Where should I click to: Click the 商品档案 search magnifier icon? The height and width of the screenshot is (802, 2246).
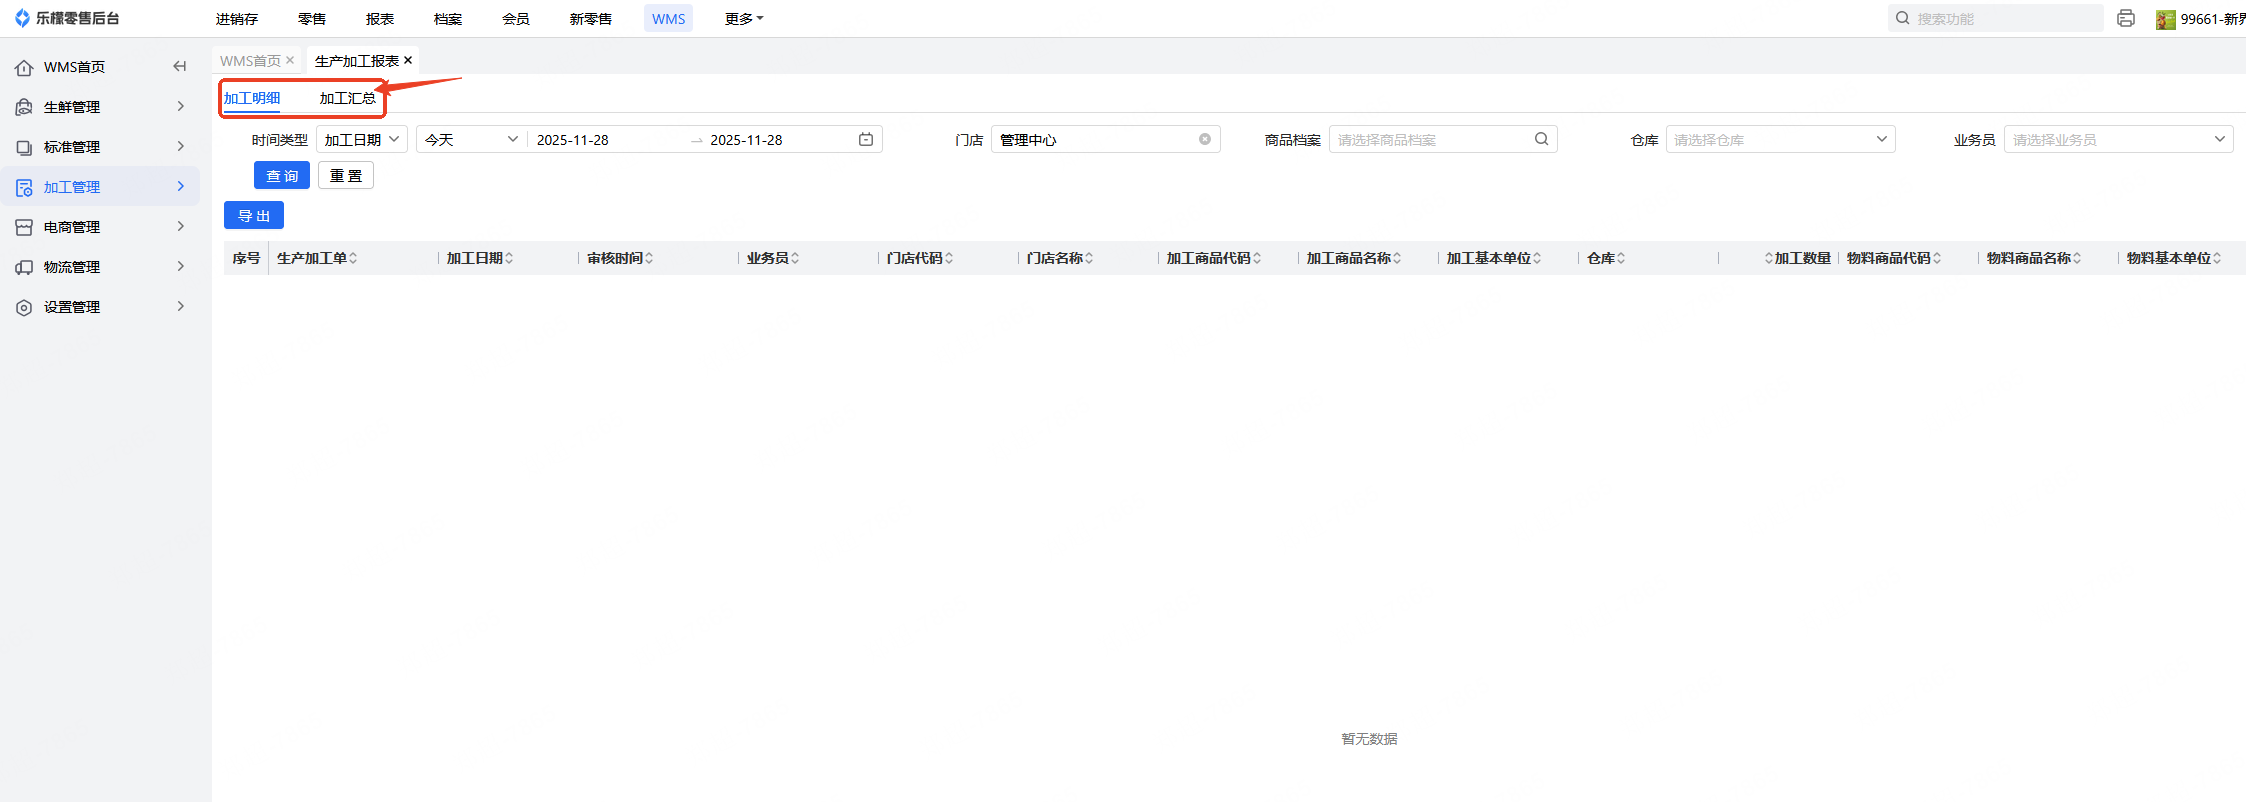tap(1542, 139)
